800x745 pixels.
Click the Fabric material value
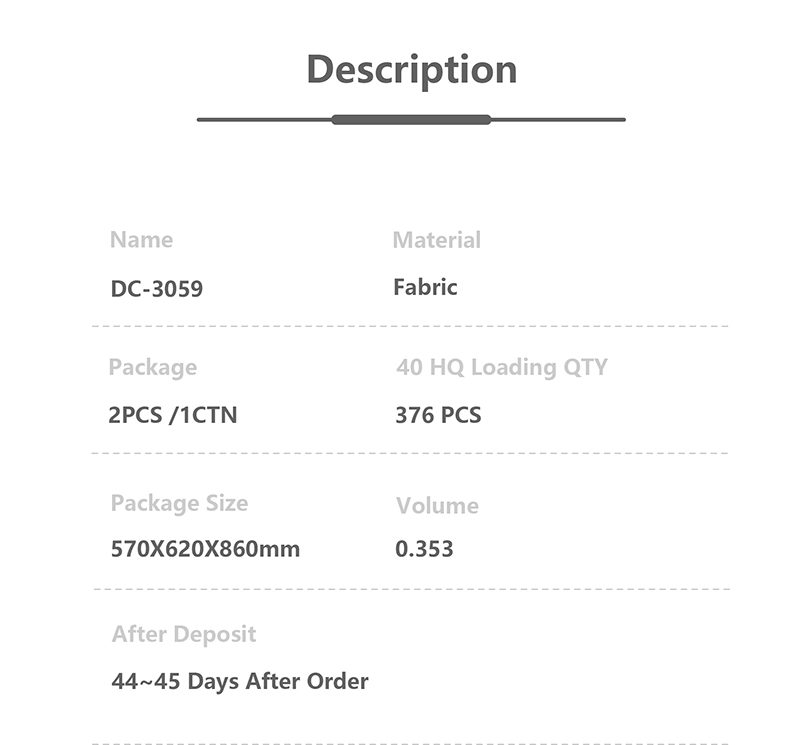coord(425,288)
